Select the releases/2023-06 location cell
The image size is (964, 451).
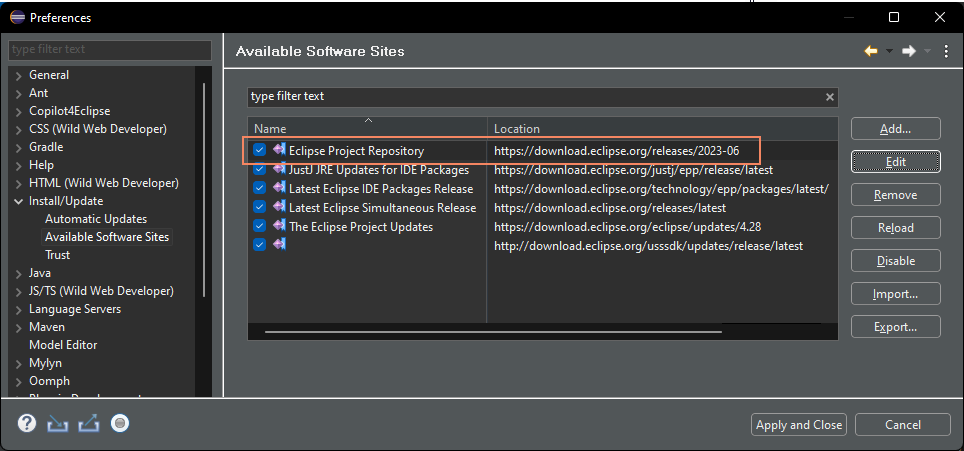click(616, 150)
